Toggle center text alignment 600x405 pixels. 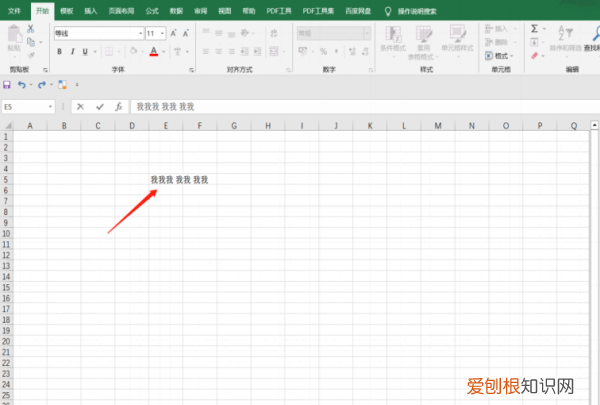pyautogui.click(x=218, y=51)
